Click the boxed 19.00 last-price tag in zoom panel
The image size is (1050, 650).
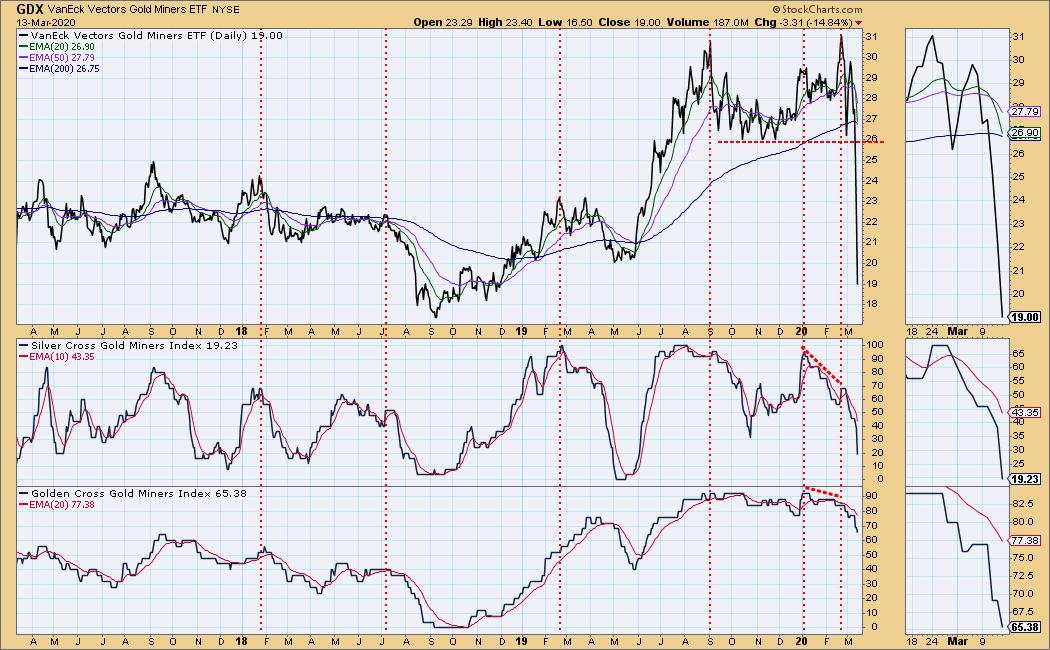[1025, 317]
